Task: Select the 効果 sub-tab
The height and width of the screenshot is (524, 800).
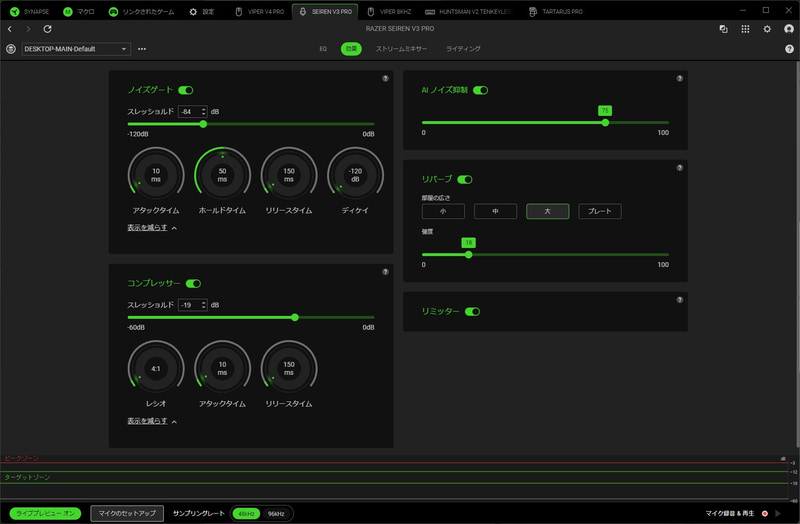Action: [351, 49]
